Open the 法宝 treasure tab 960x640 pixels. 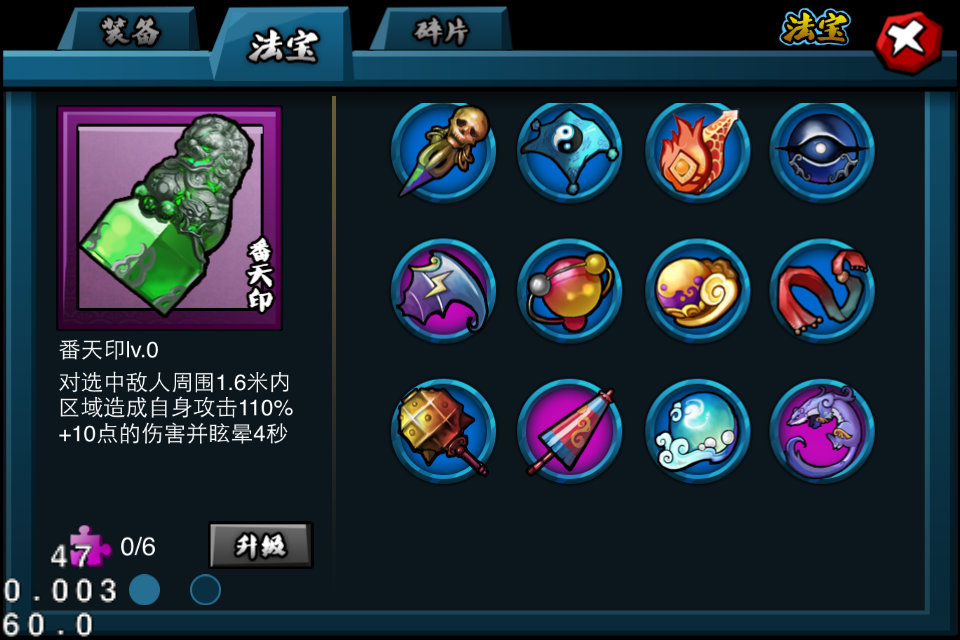(x=283, y=45)
